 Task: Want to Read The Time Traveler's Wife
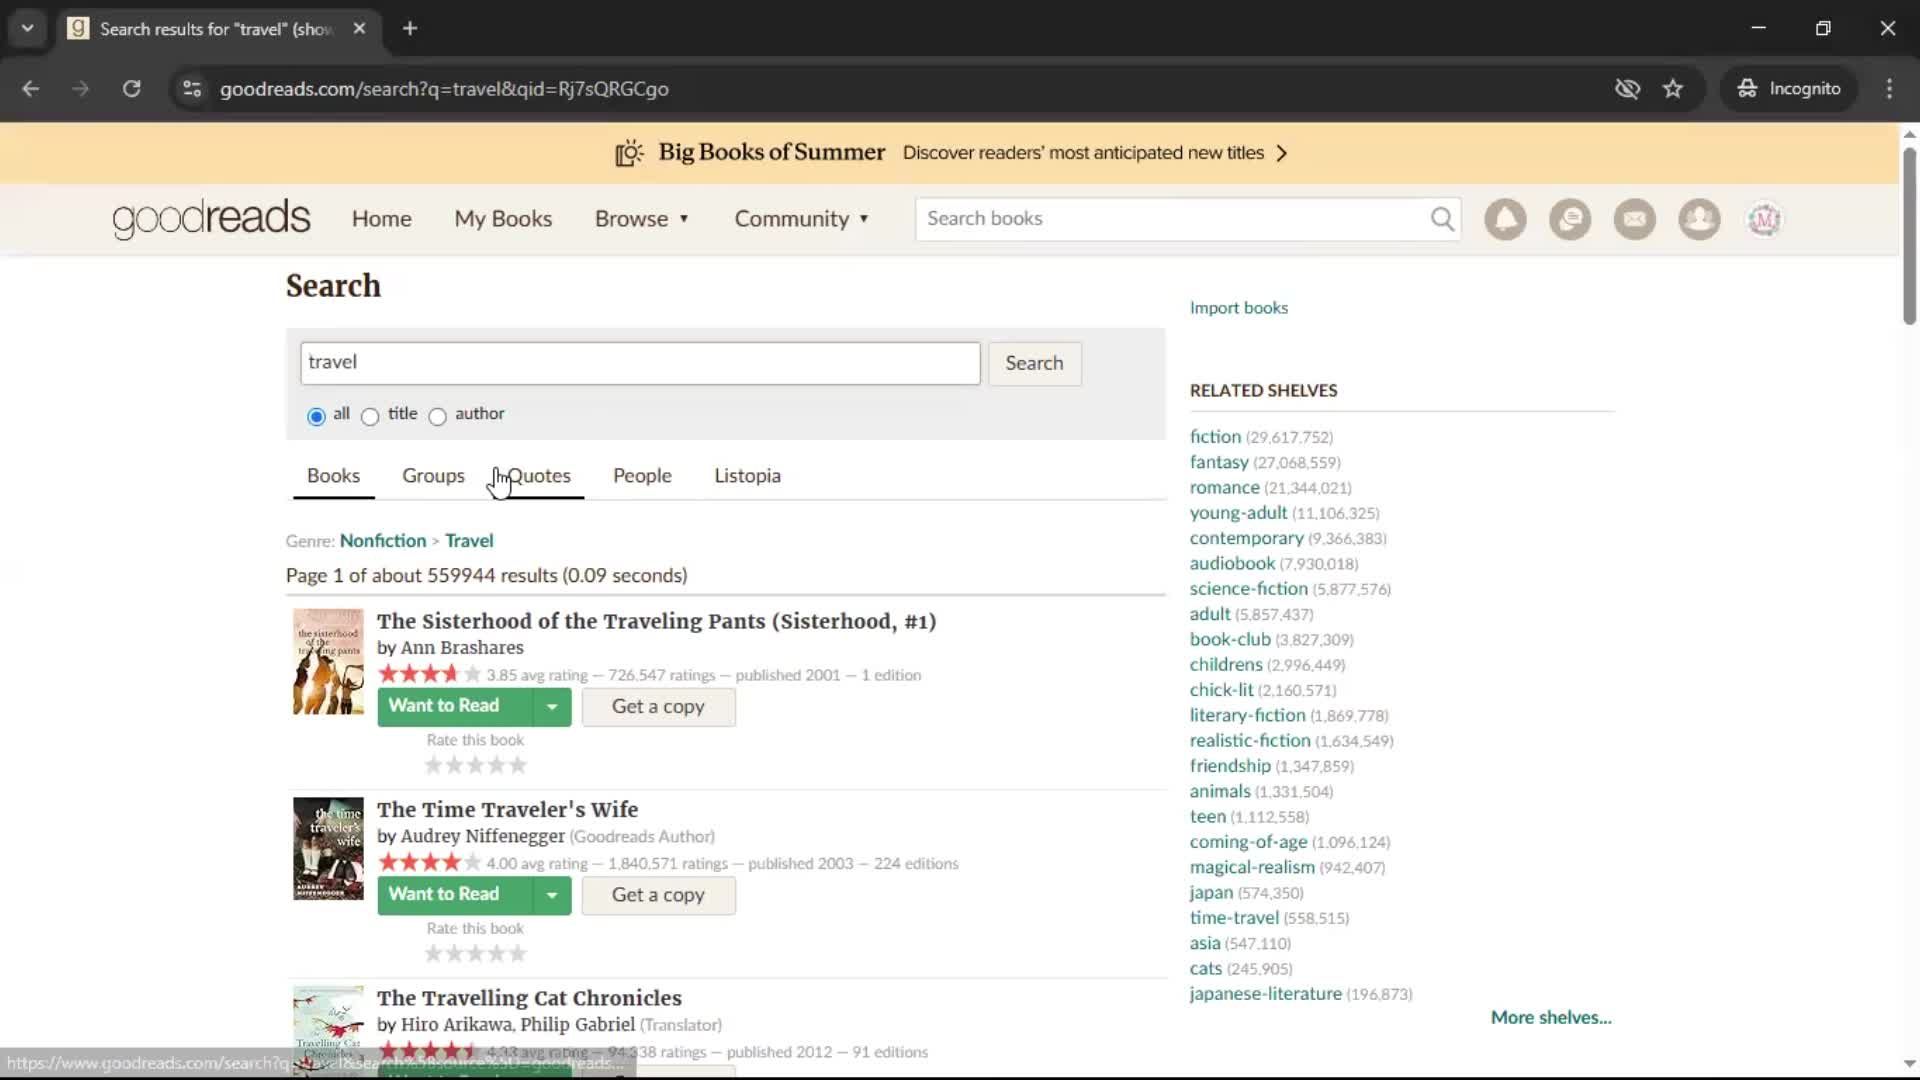[455, 895]
